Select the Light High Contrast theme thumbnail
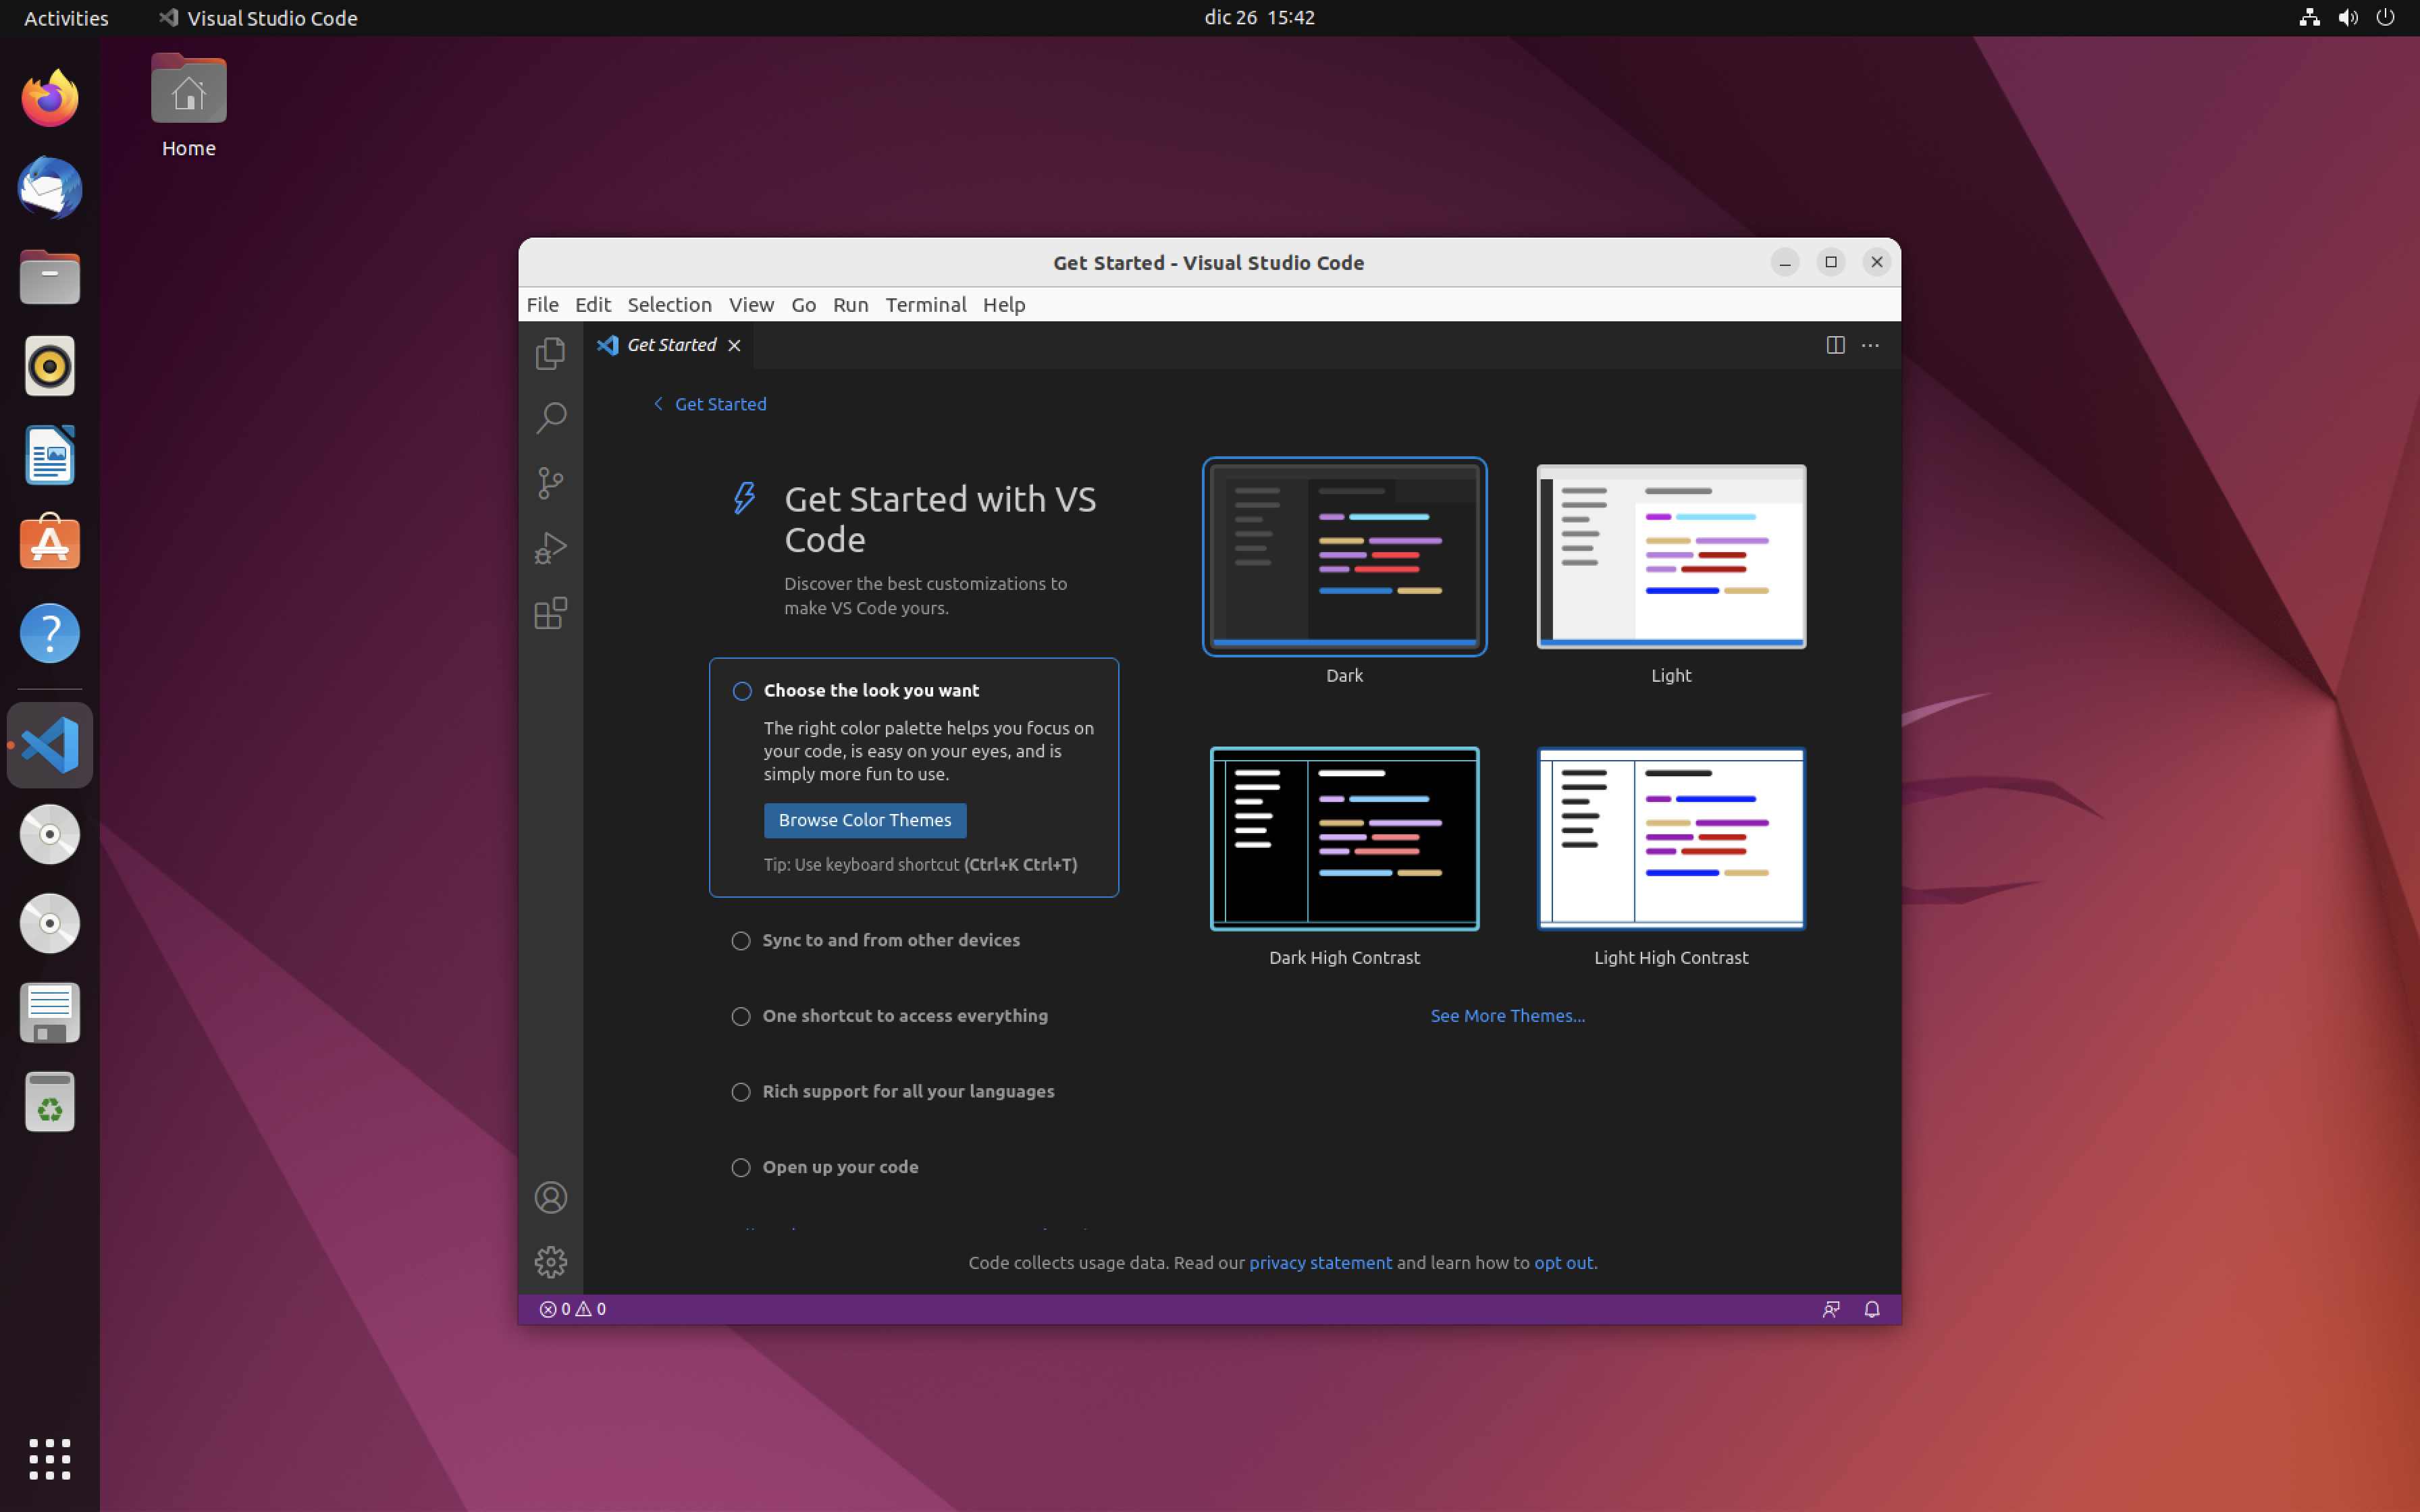Viewport: 2420px width, 1512px height. coord(1671,839)
